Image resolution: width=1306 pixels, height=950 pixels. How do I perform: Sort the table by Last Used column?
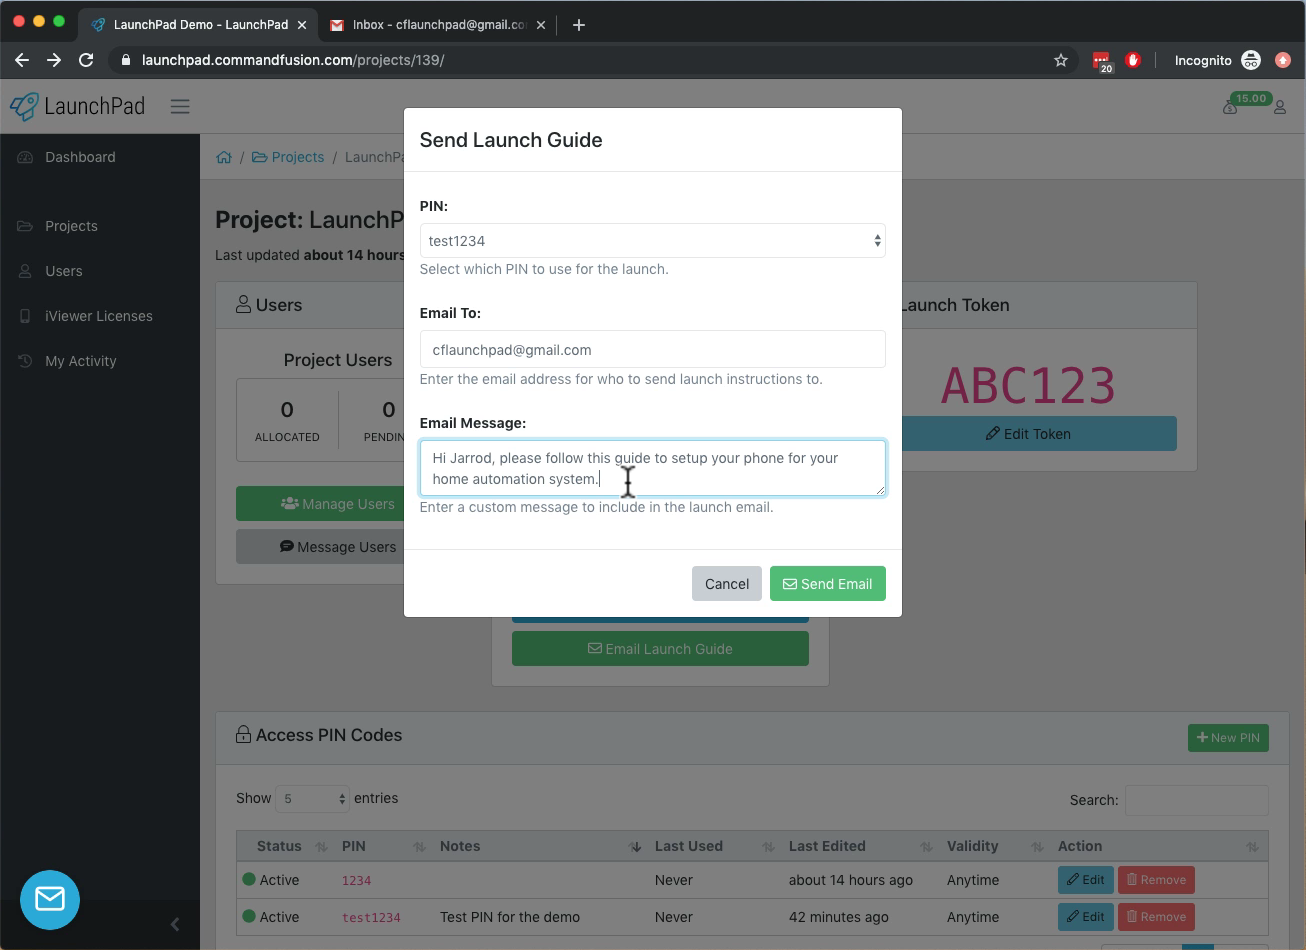pyautogui.click(x=688, y=846)
